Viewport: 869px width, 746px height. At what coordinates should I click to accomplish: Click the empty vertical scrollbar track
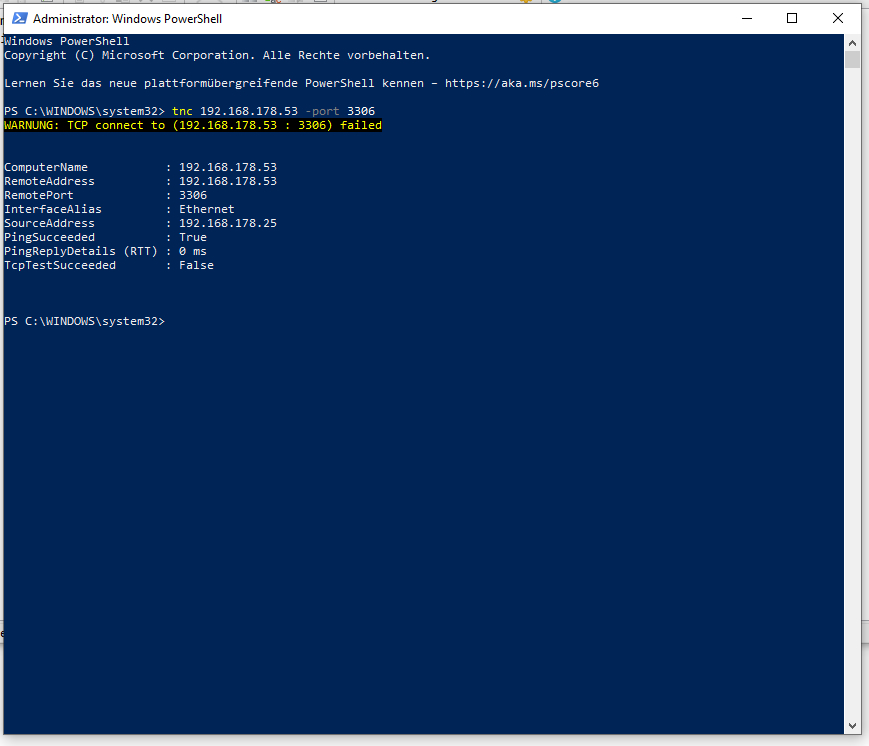pyautogui.click(x=852, y=388)
